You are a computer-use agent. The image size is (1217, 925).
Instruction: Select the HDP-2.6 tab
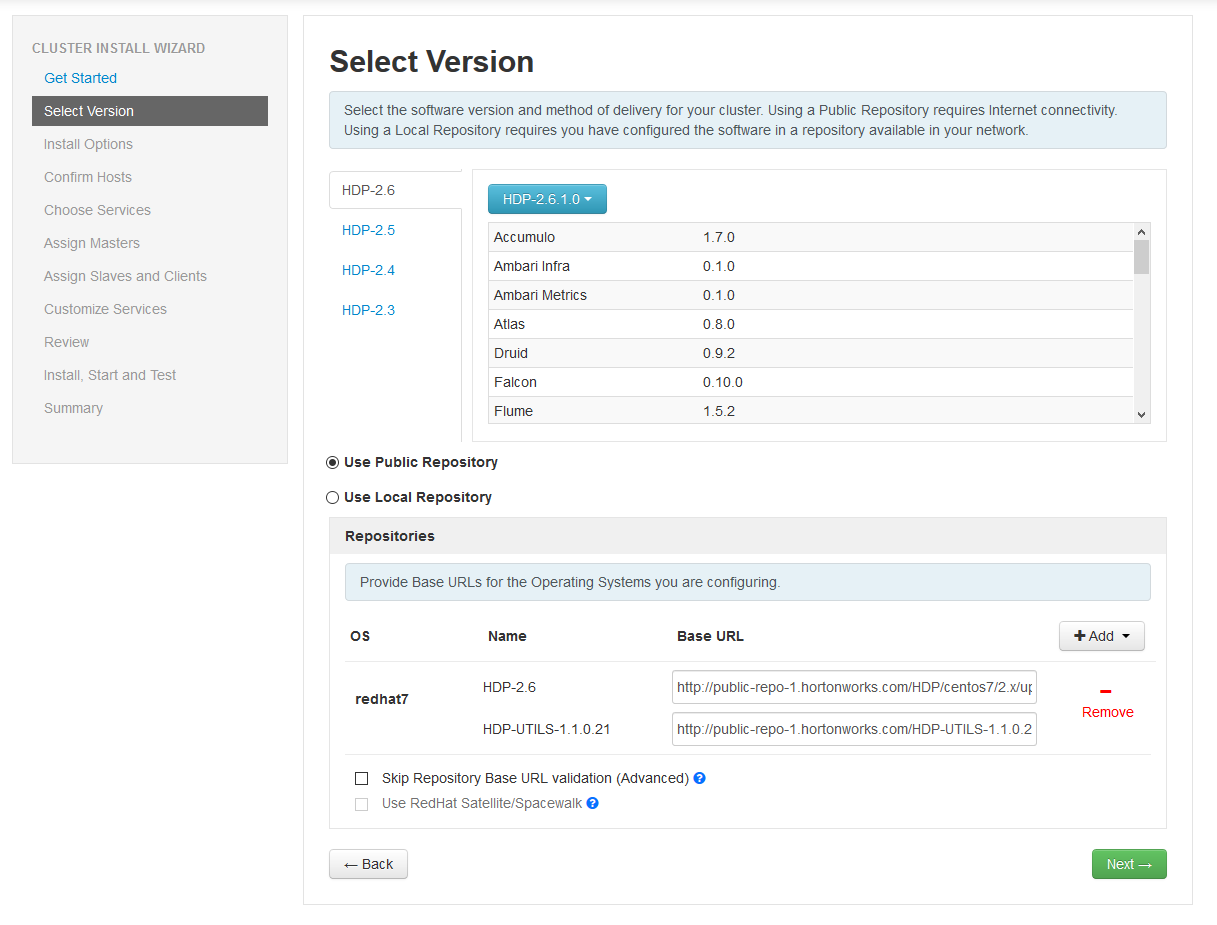point(368,190)
